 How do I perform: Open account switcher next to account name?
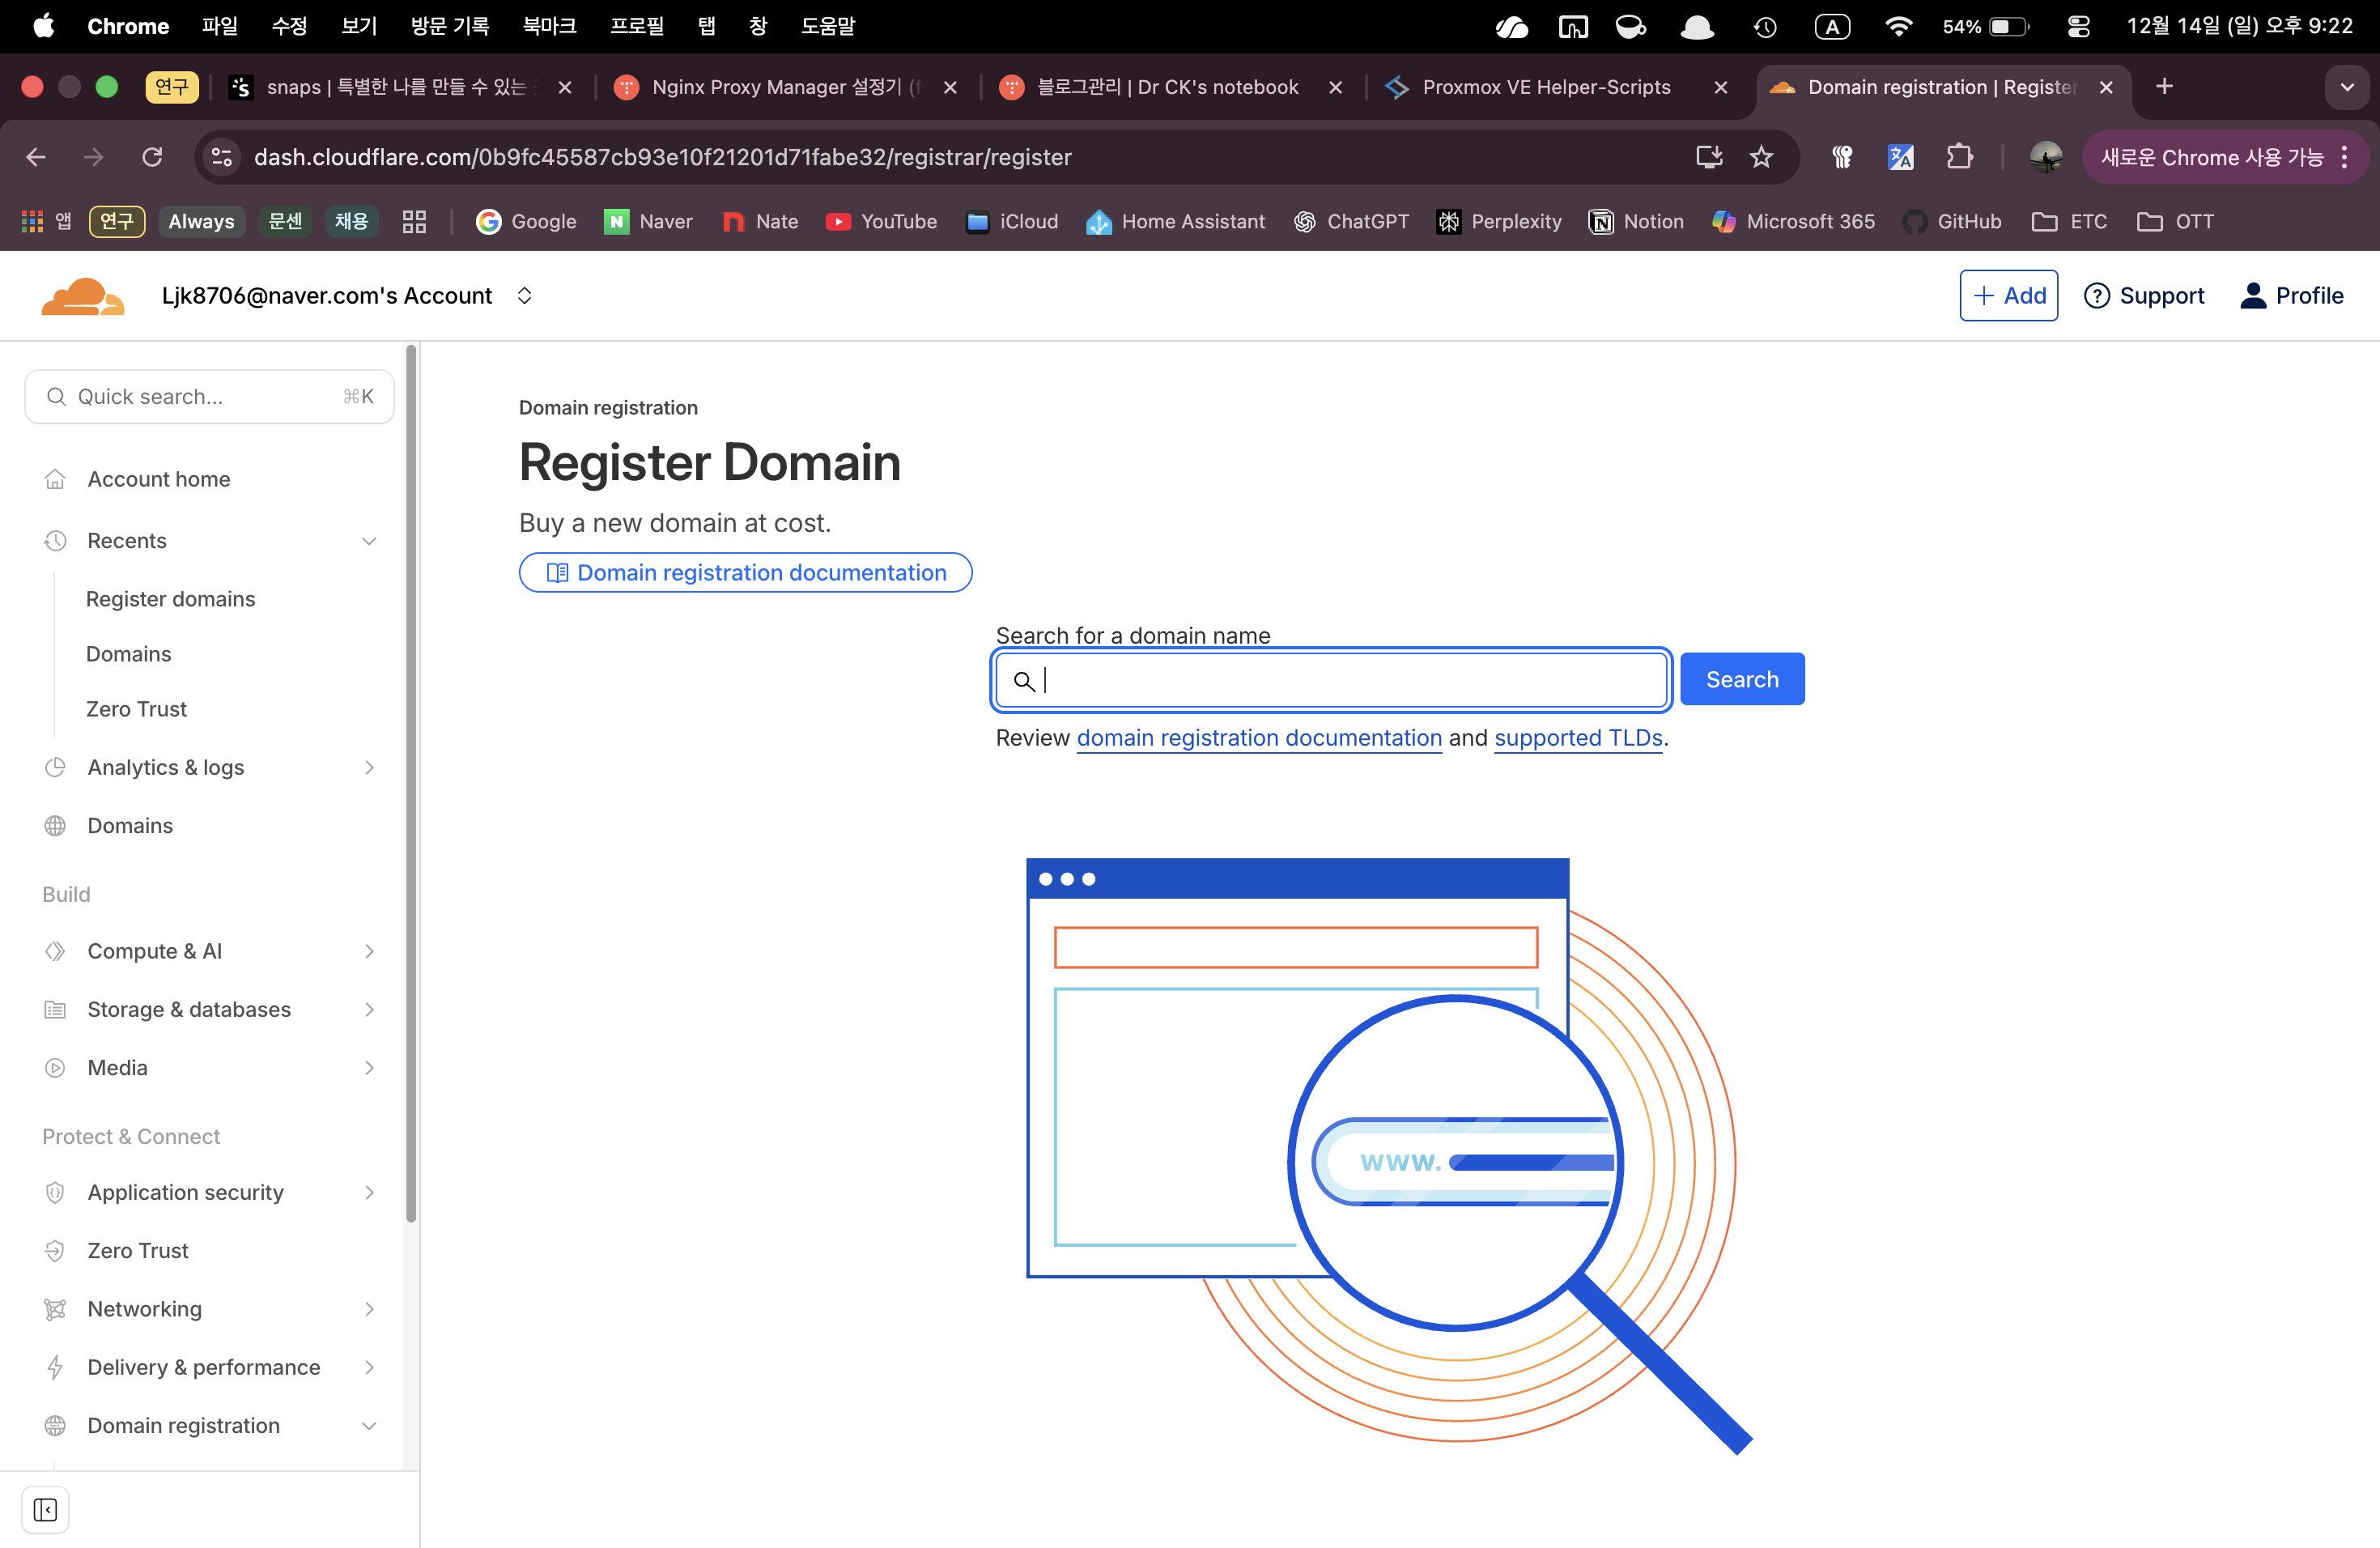click(524, 296)
